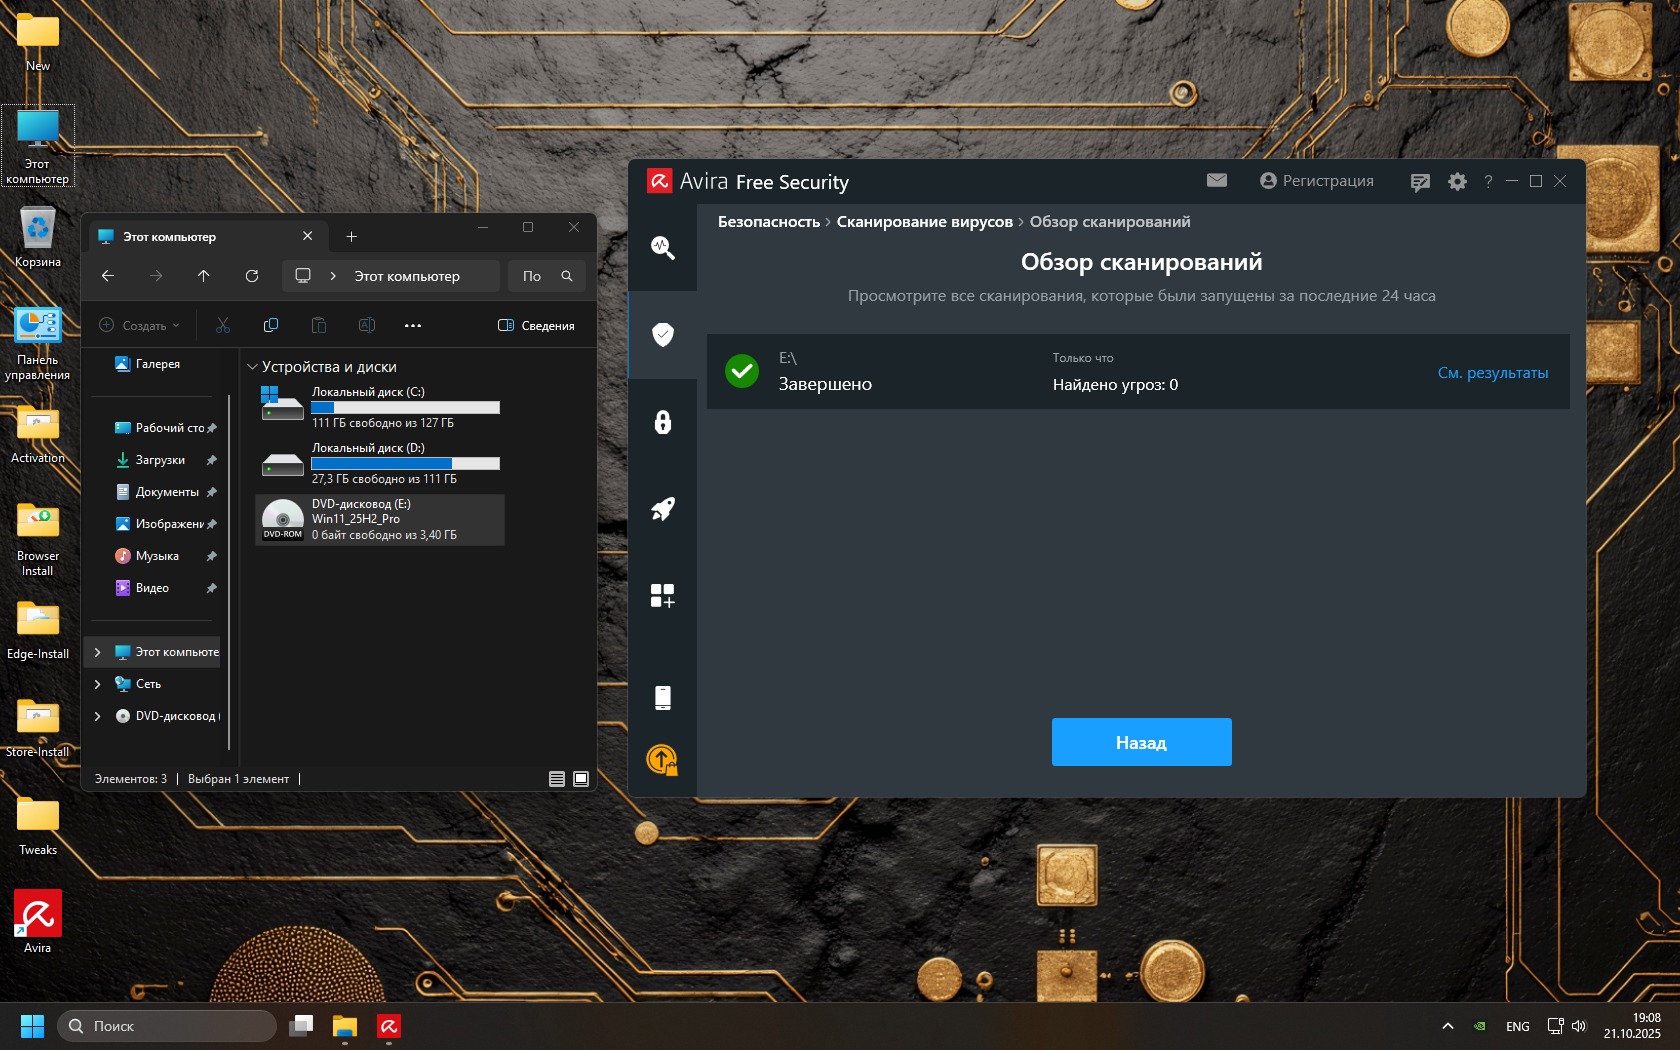Open the См. результаты link
Screen dimensions: 1680x1050
[x=1492, y=373]
